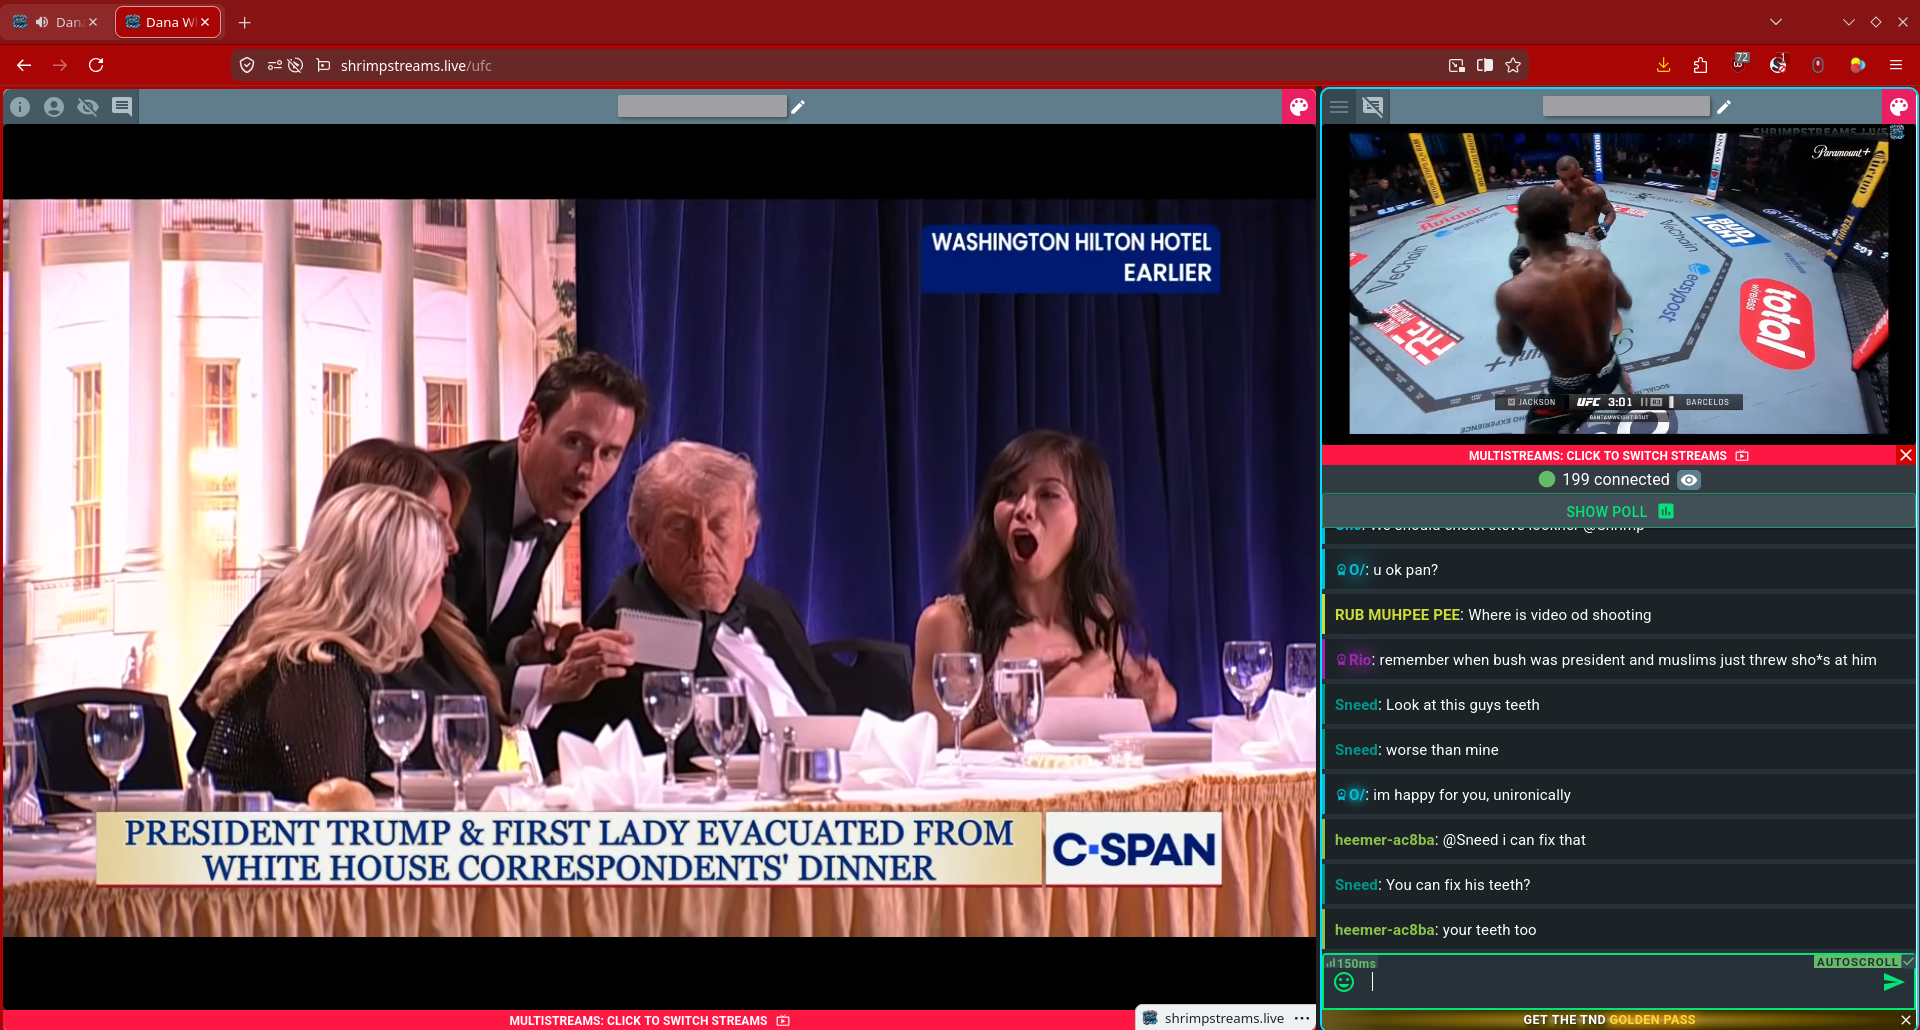This screenshot has height=1030, width=1920.
Task: Click the Show Poll button
Action: point(1619,511)
